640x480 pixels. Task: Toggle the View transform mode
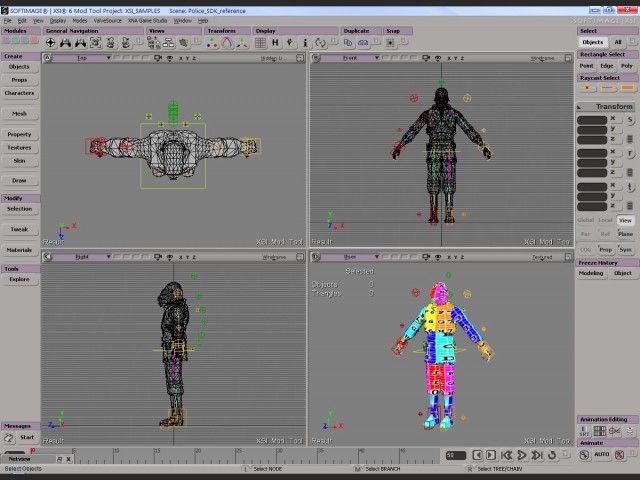pos(625,220)
